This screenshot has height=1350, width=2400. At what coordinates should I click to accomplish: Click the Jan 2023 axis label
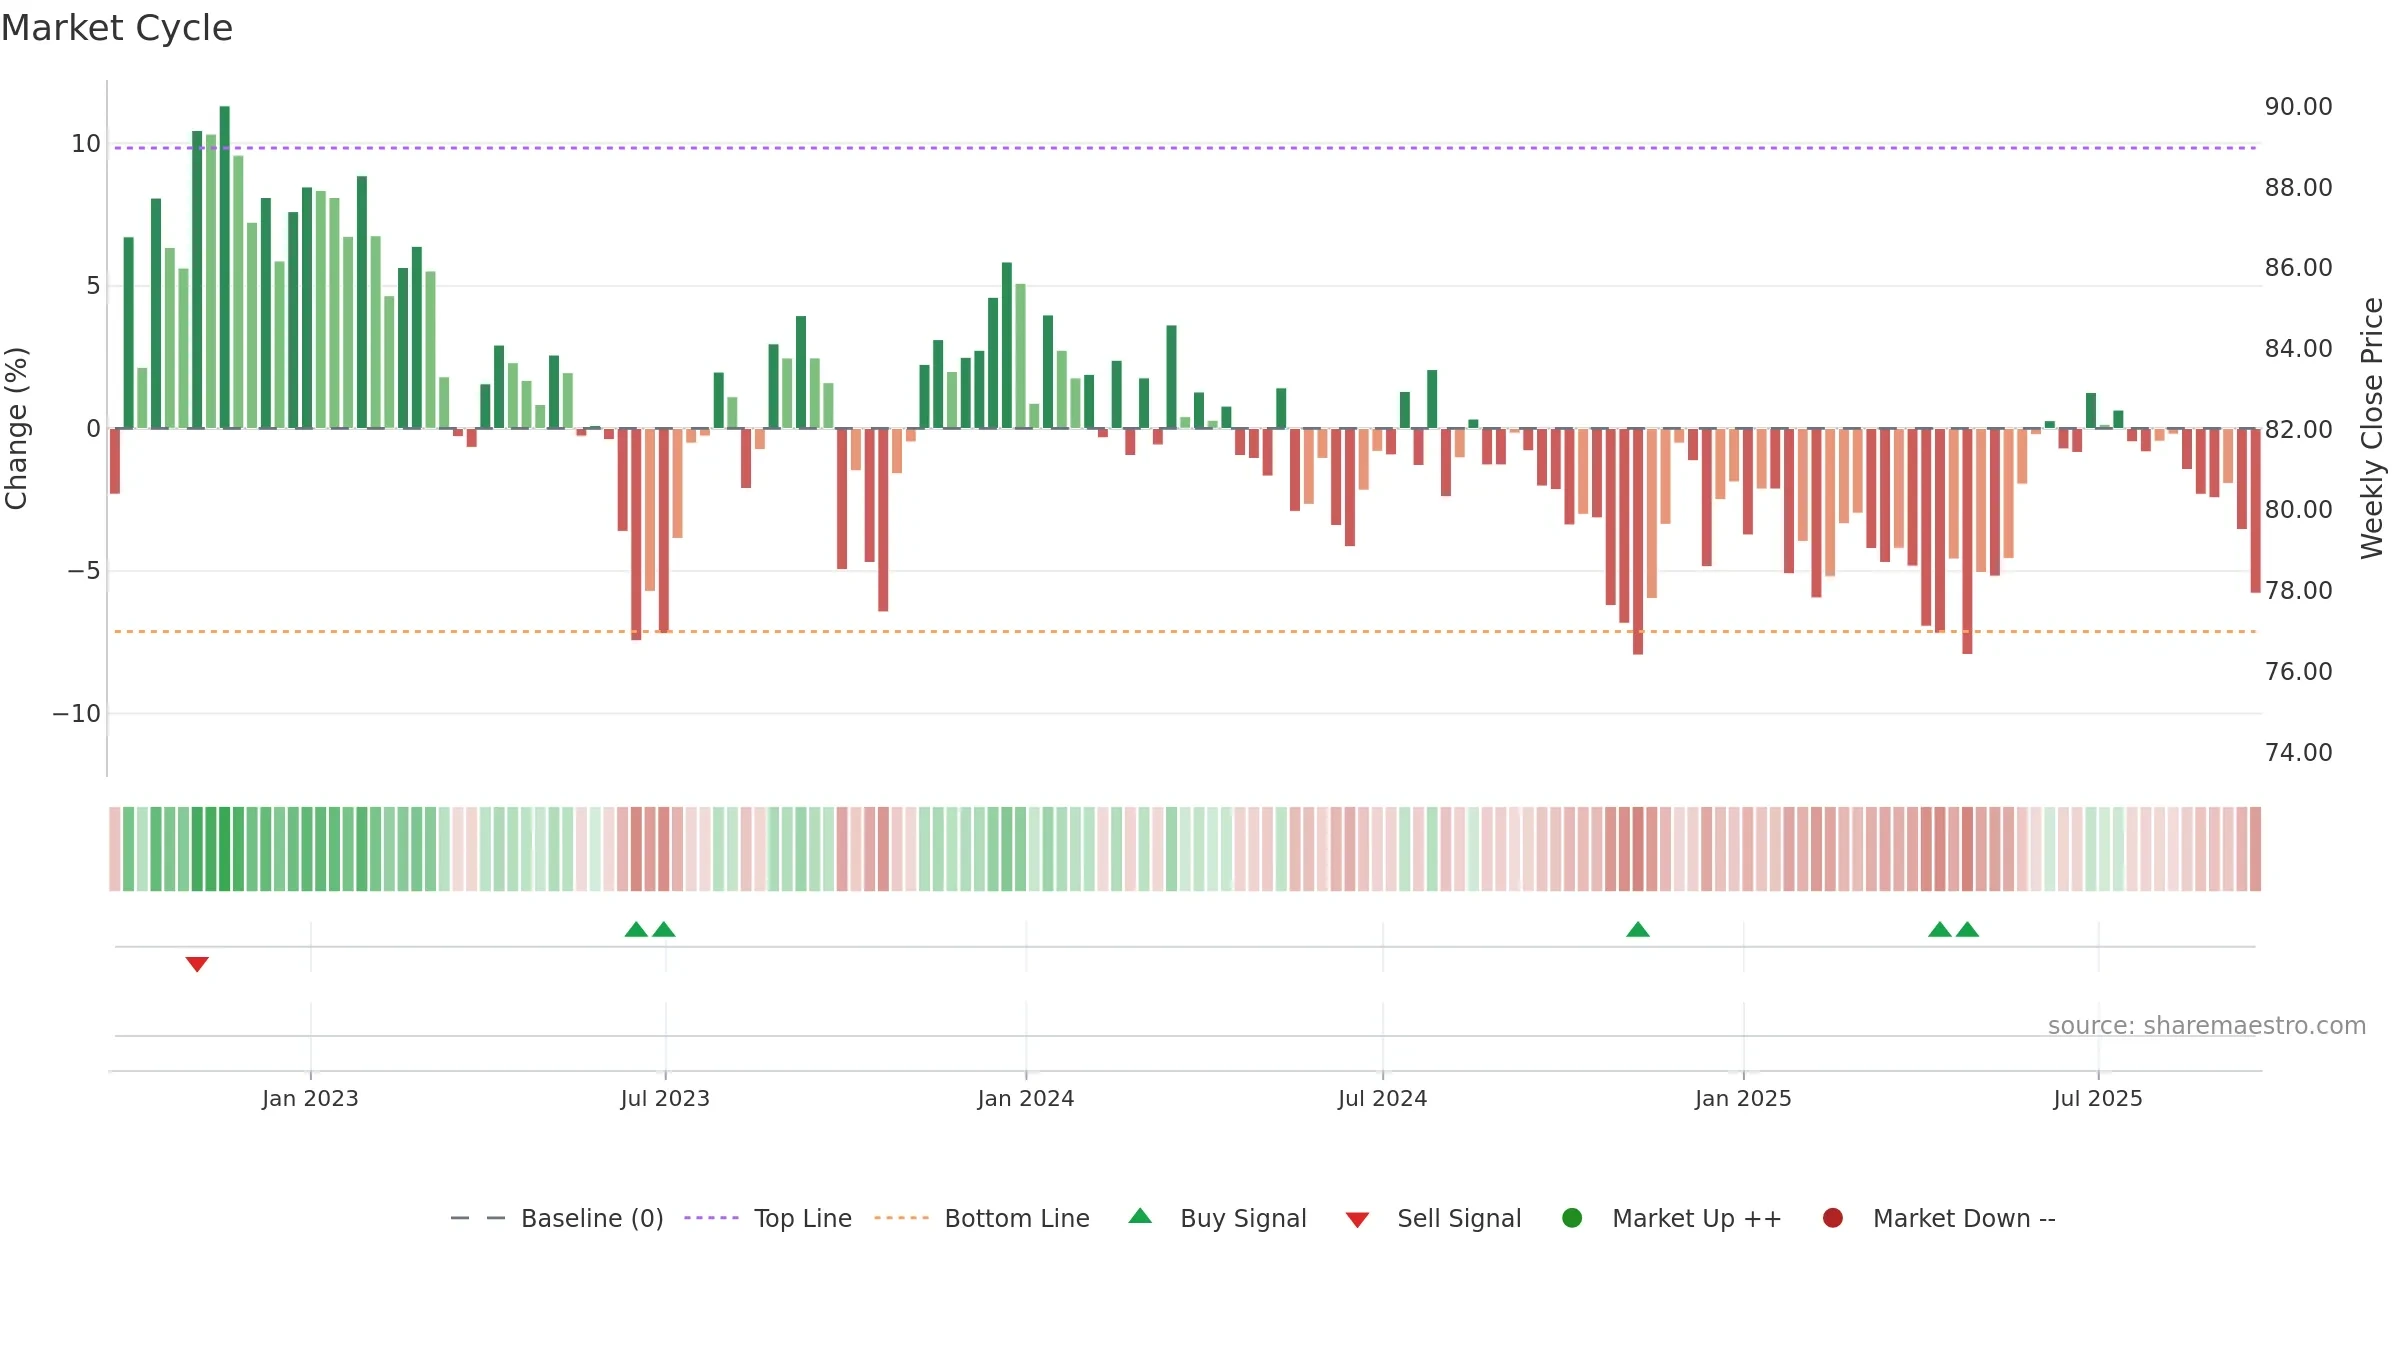[x=310, y=1098]
